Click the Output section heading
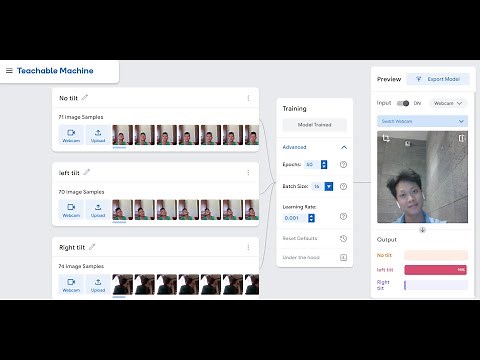Screen dimensions: 480x360 pos(387,240)
